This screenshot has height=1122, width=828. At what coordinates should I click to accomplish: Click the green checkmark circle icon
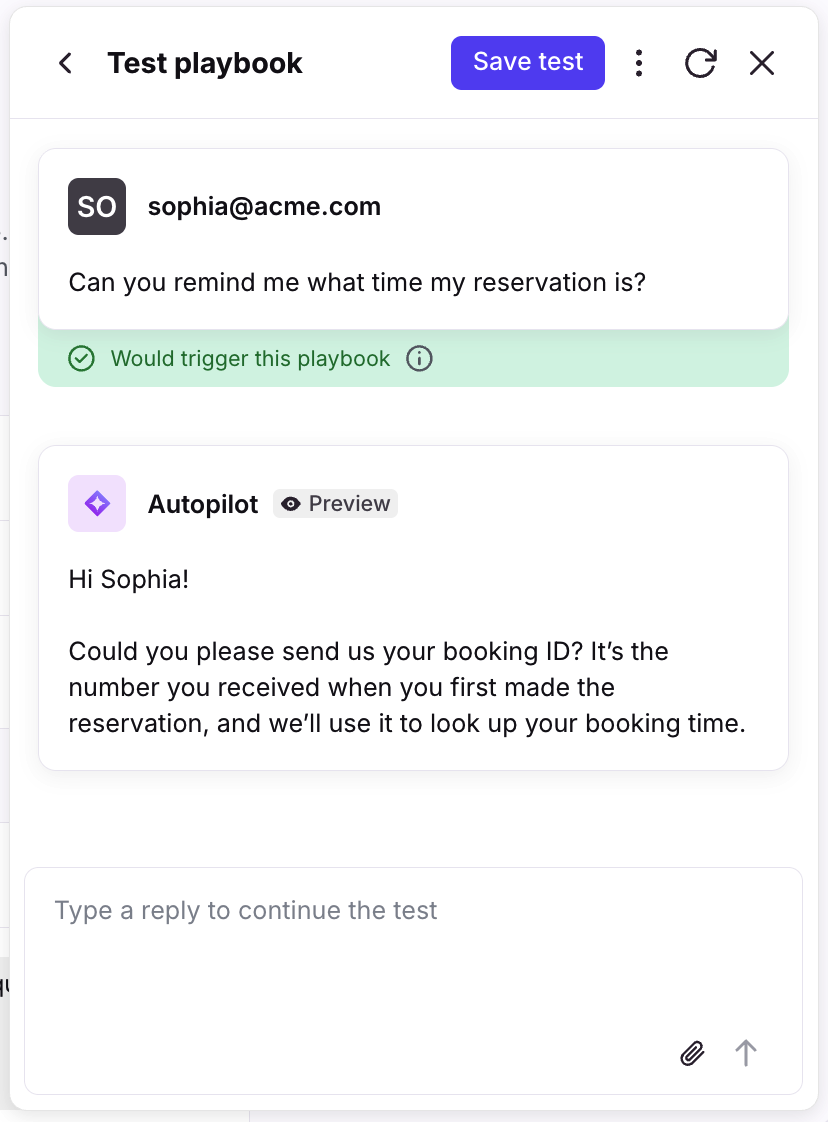click(x=81, y=359)
